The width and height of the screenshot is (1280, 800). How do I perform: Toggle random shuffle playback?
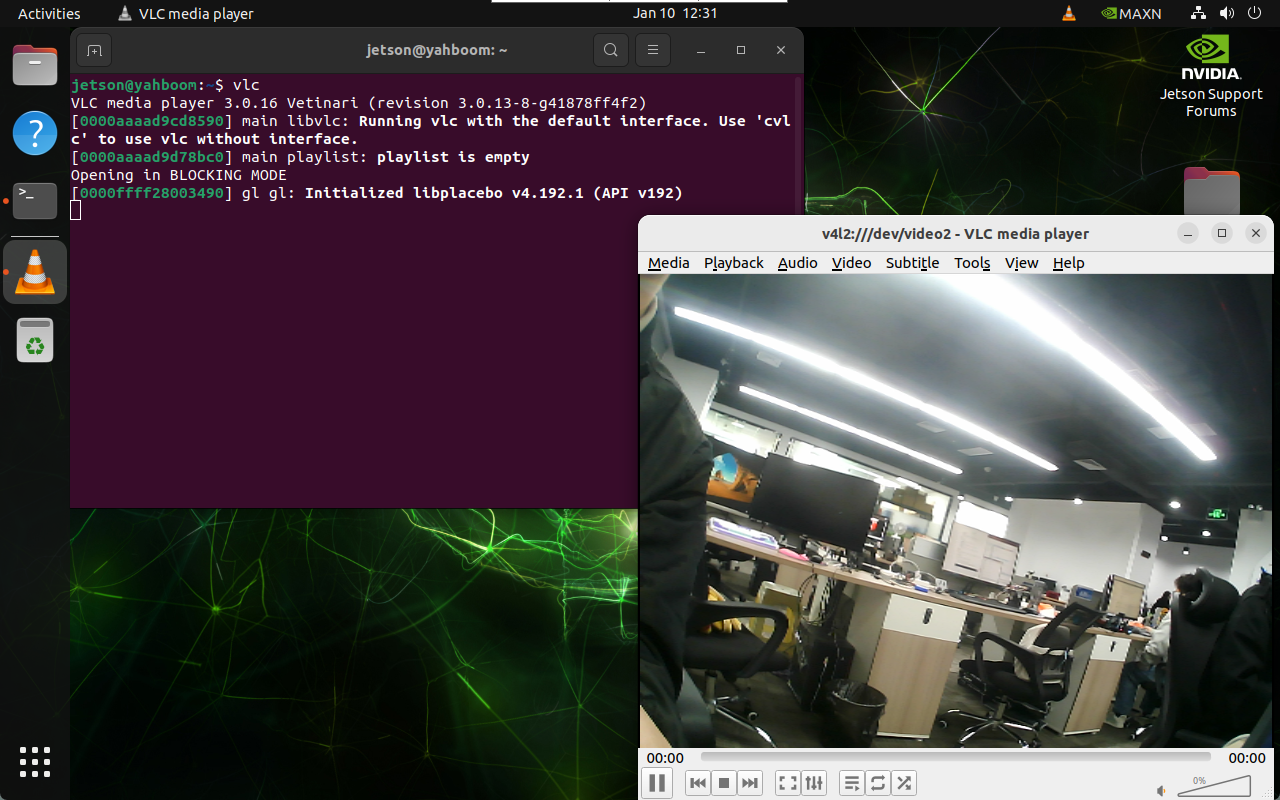(903, 783)
